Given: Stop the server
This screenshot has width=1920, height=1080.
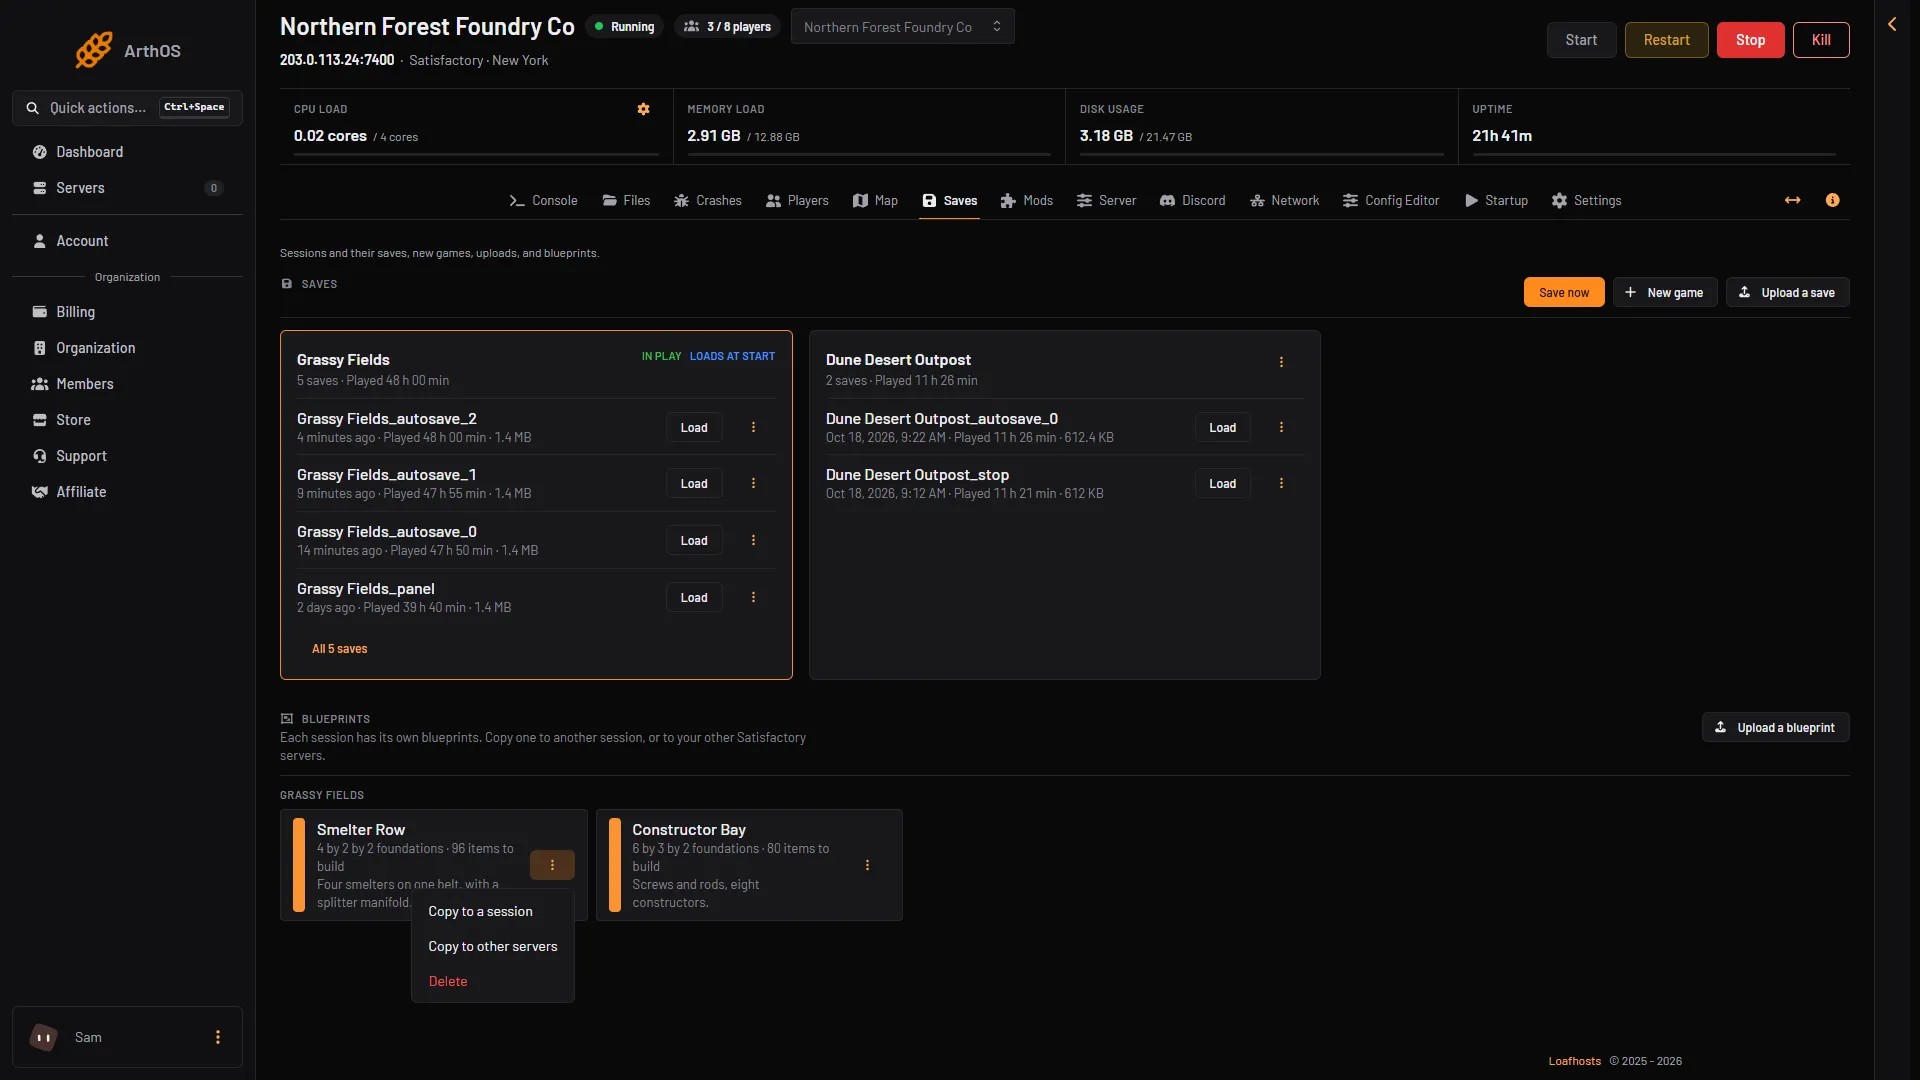Looking at the screenshot, I should click(x=1750, y=40).
